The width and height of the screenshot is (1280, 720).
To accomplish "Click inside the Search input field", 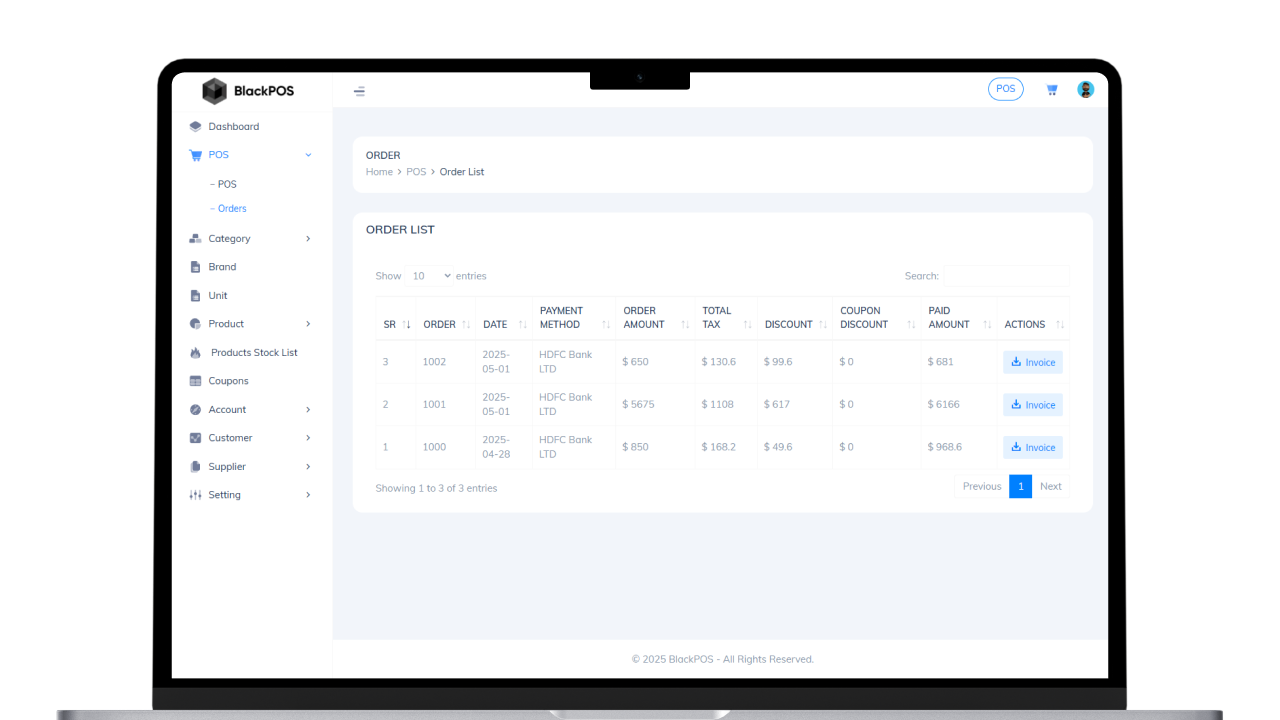I will (x=1005, y=275).
